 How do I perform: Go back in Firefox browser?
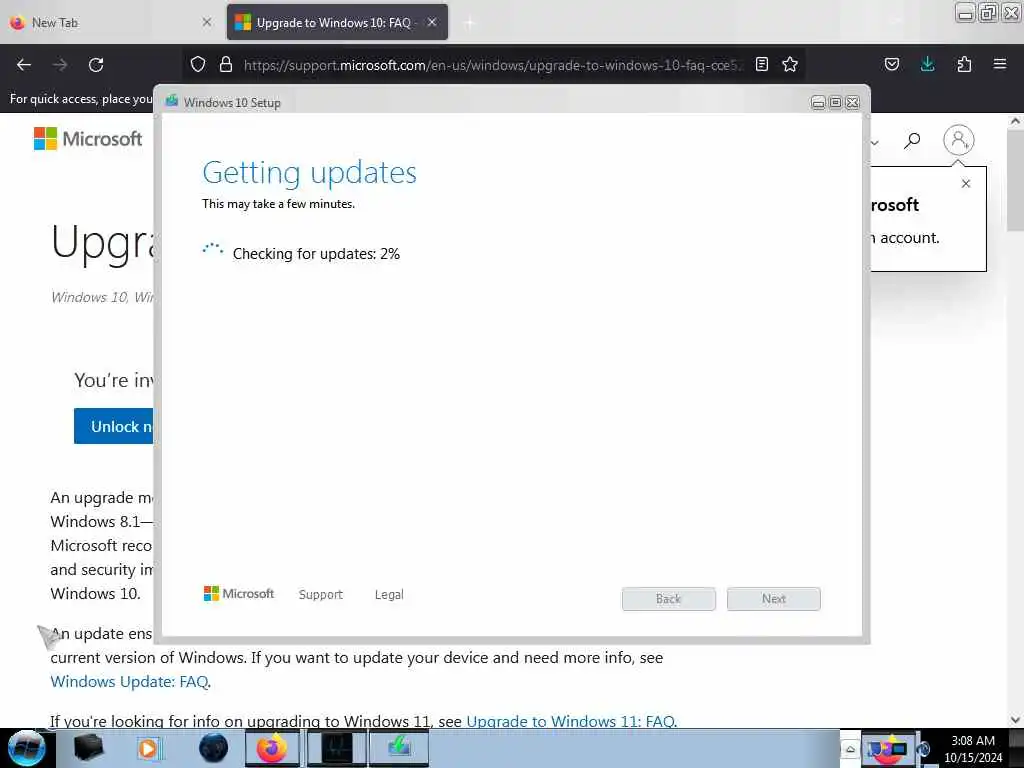(24, 65)
